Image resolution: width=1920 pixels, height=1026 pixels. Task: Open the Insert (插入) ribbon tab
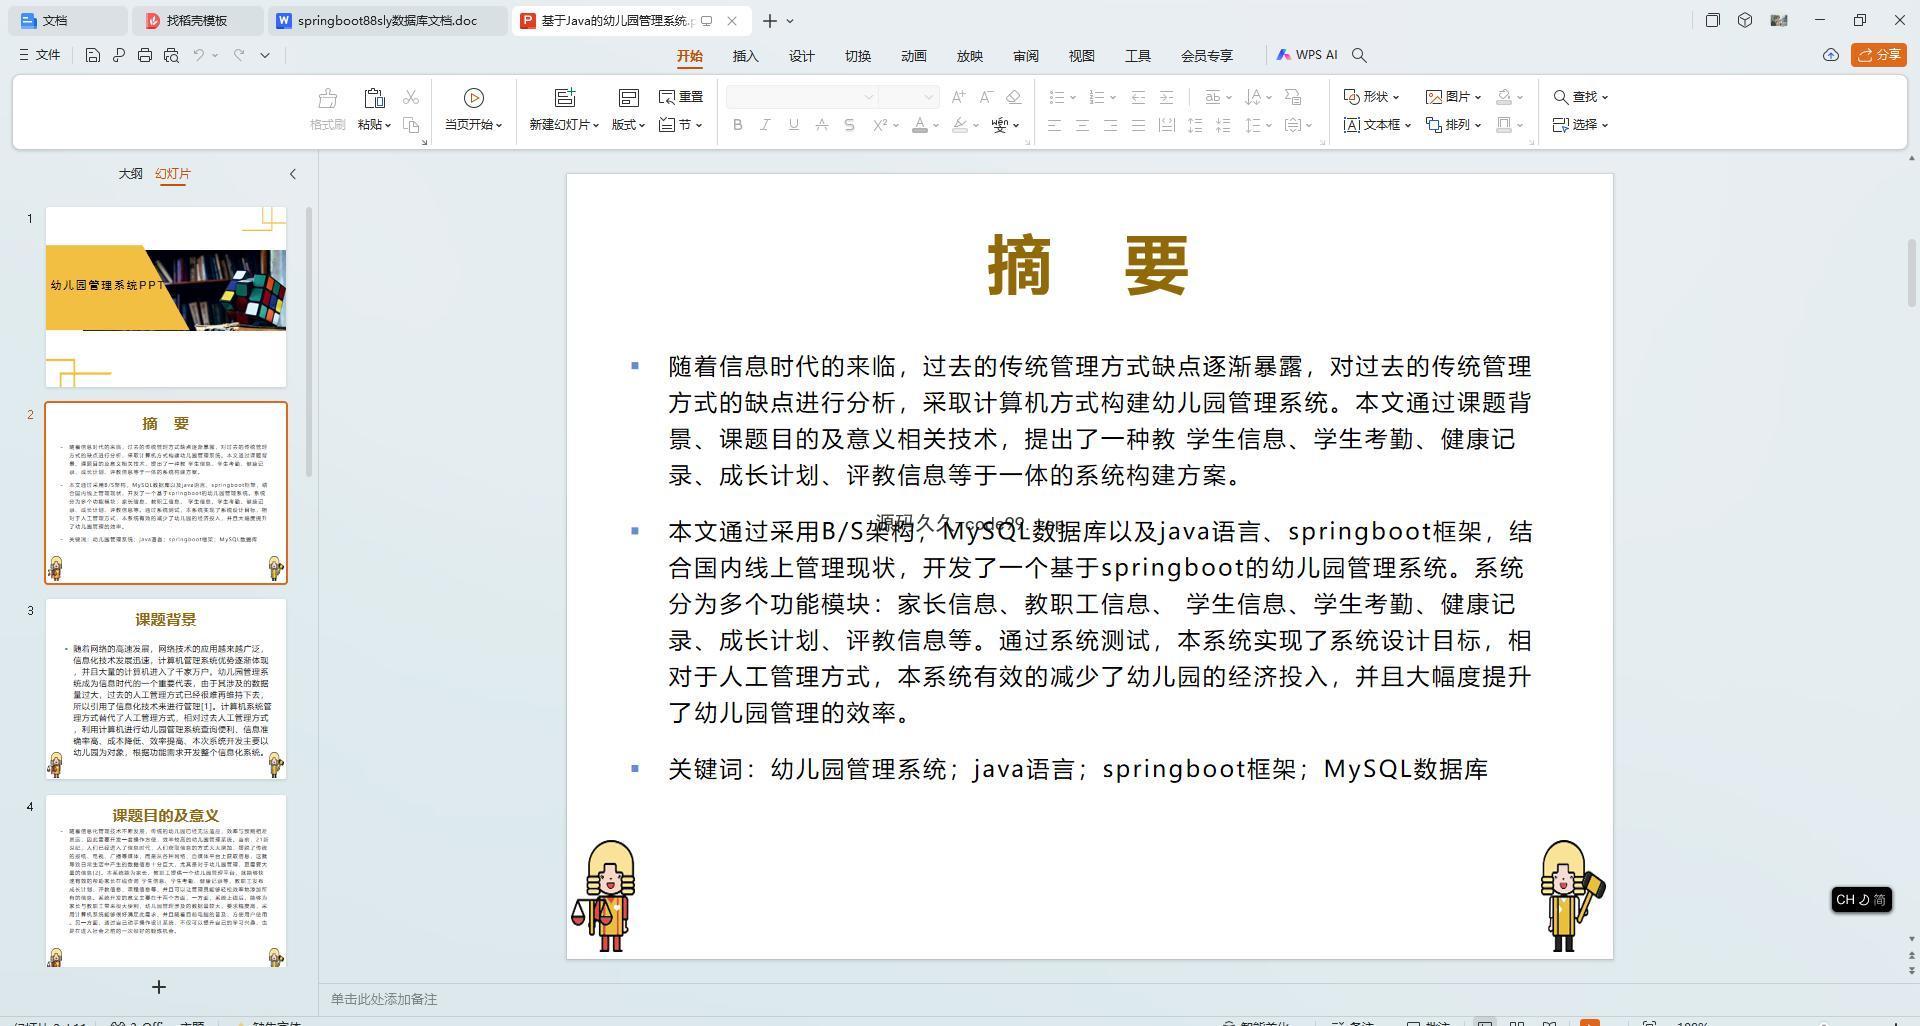(745, 56)
